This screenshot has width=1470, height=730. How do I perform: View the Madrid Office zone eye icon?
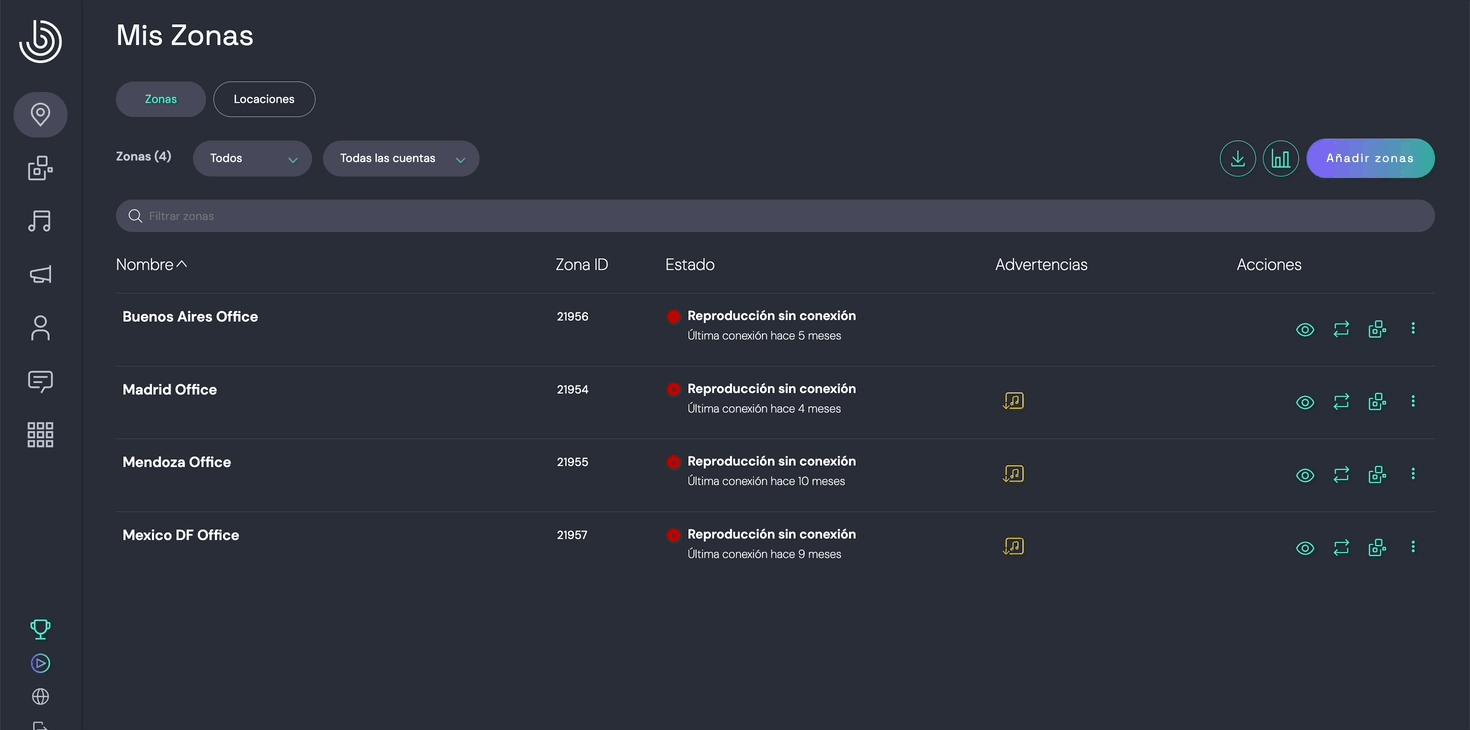click(1305, 402)
